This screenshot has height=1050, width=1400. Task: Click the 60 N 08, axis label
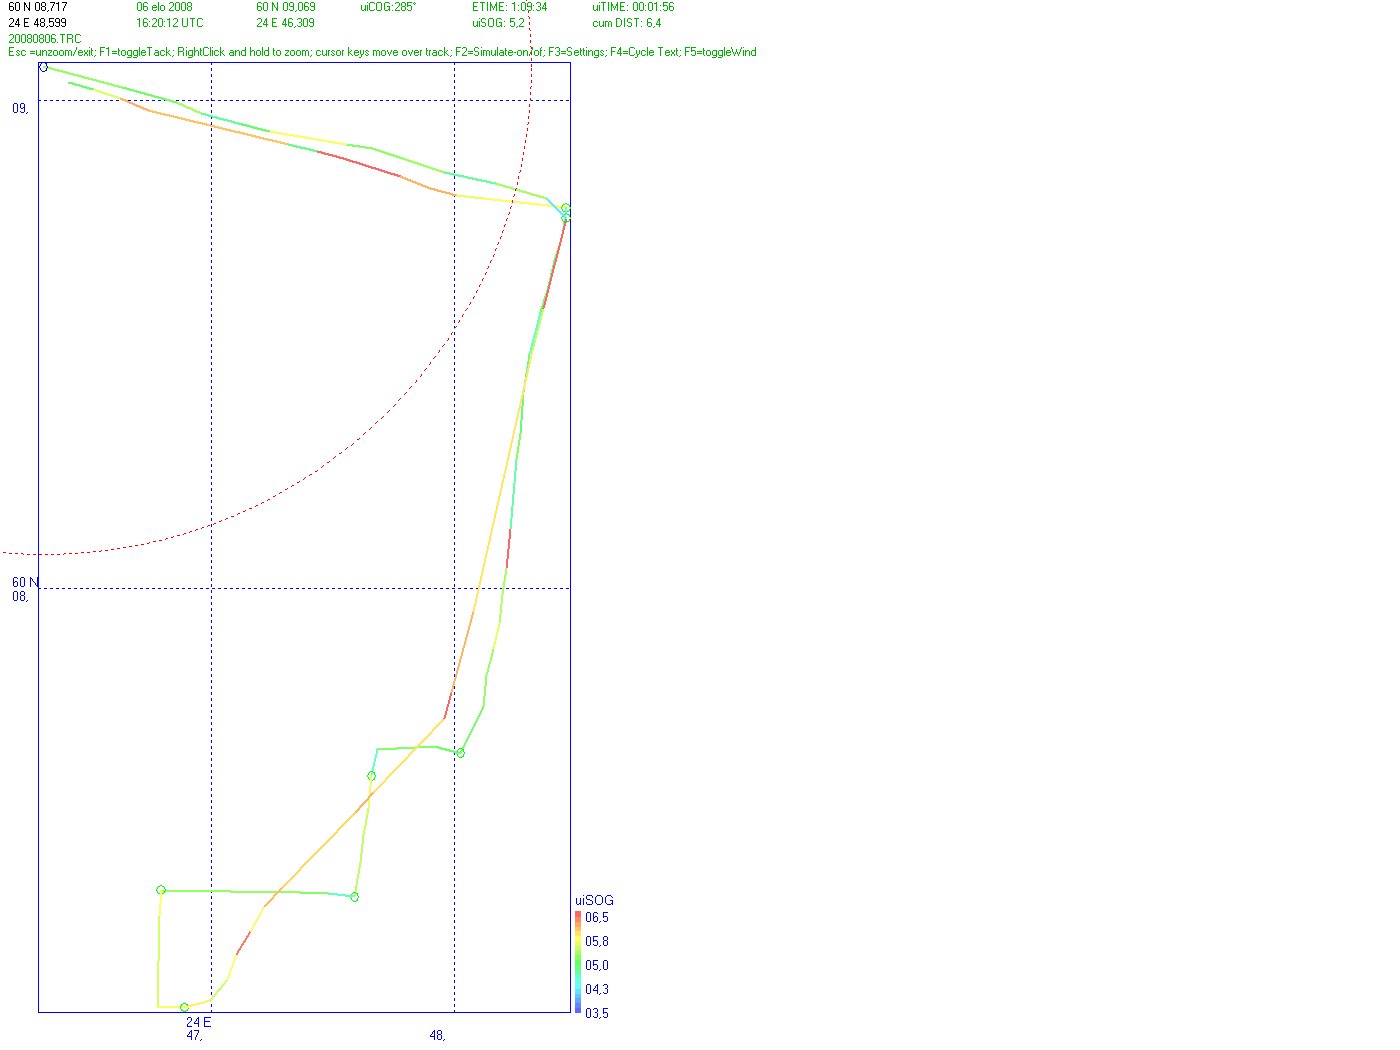26,589
